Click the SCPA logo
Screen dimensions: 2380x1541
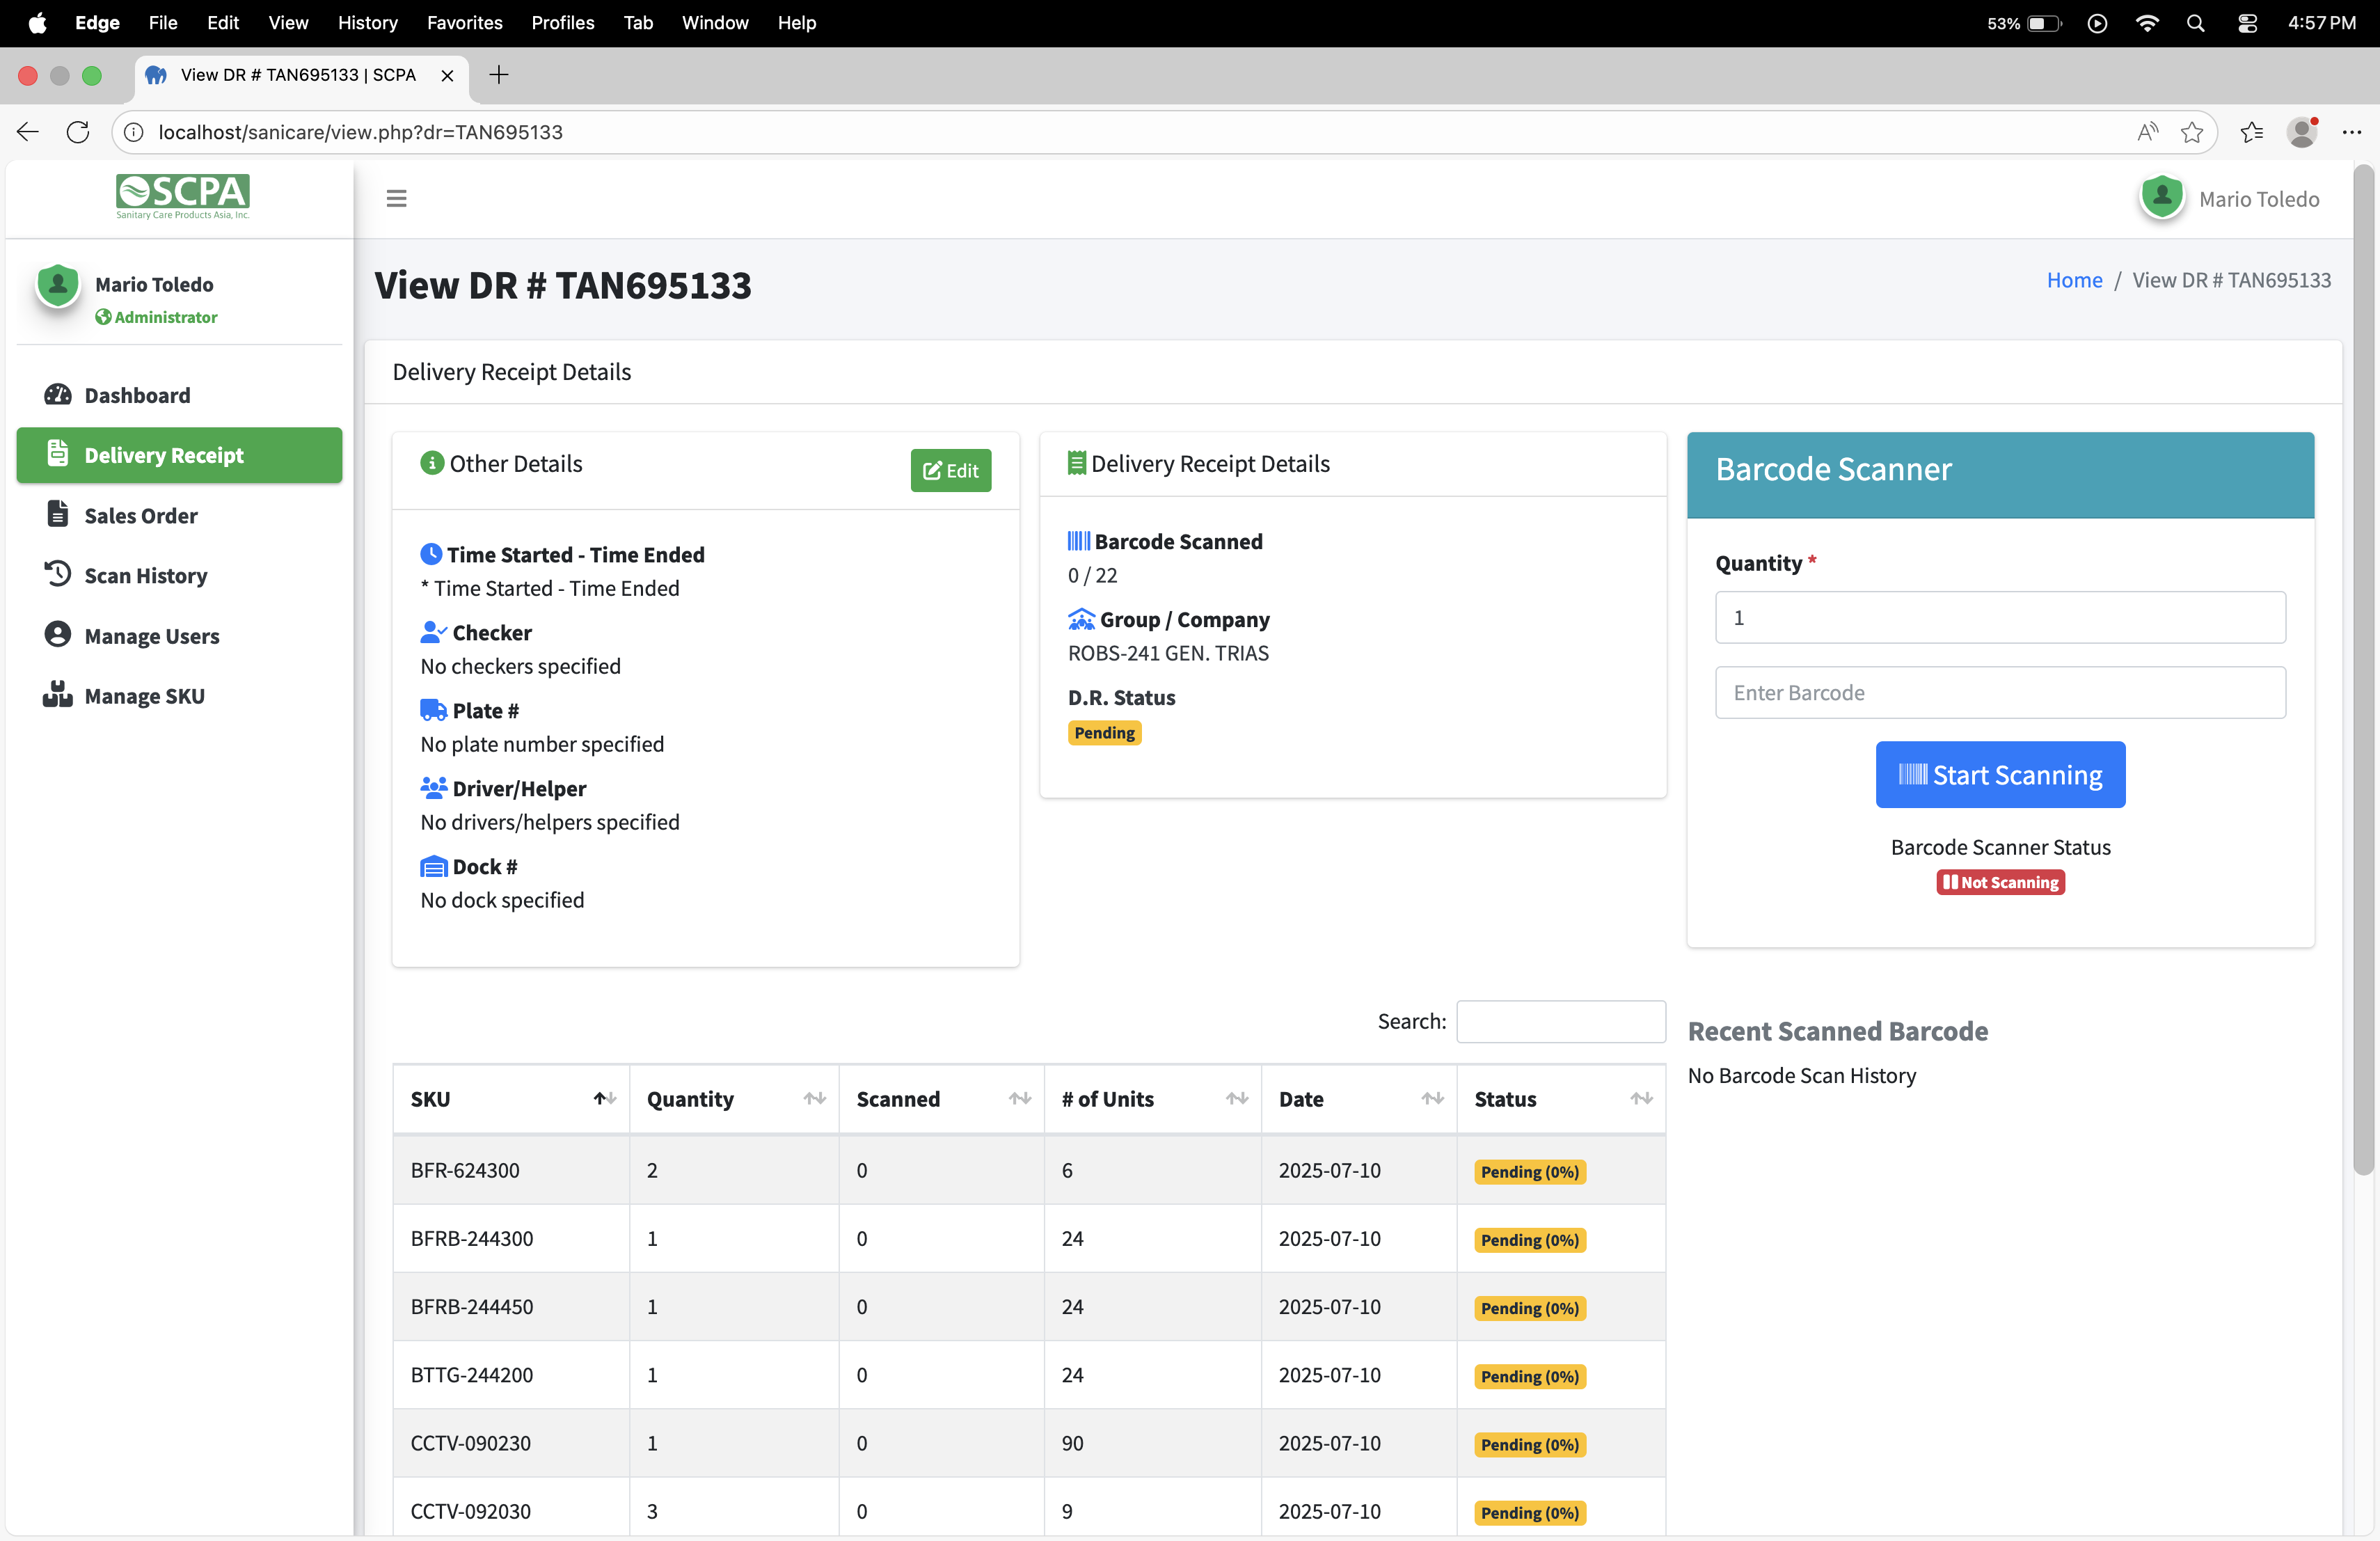[182, 195]
